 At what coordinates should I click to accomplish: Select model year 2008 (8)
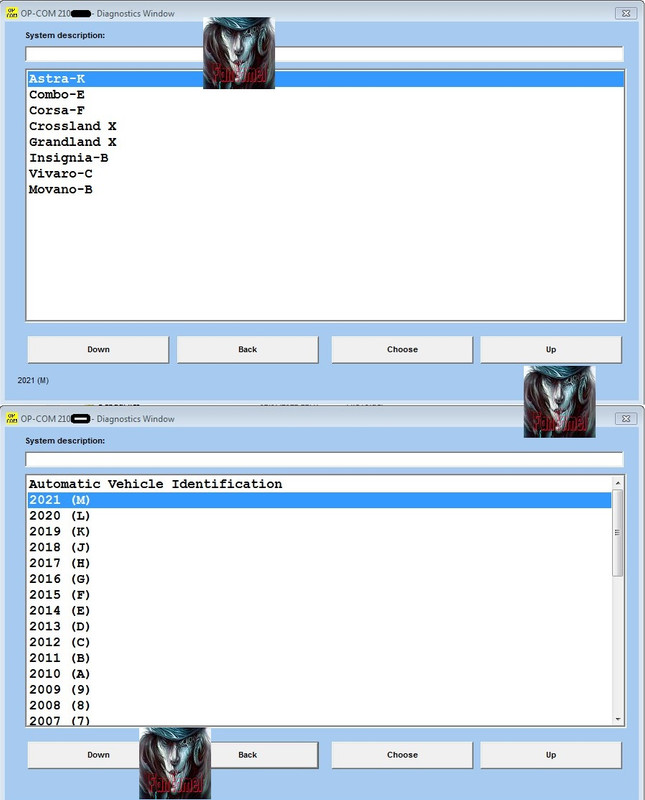click(x=59, y=706)
